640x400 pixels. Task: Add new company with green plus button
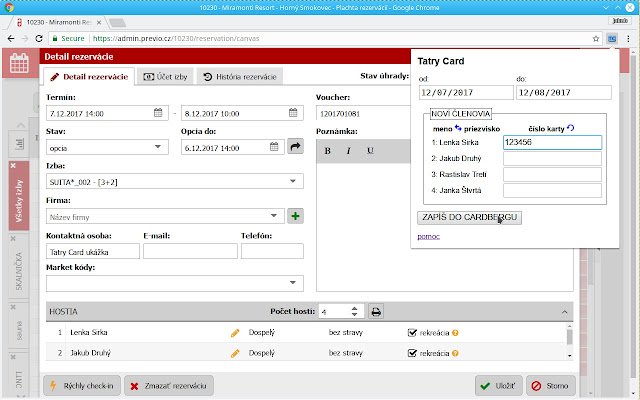coord(295,216)
